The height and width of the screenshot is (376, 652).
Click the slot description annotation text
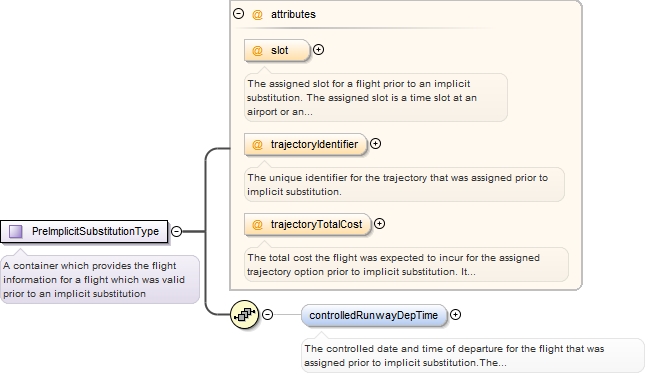[x=361, y=98]
